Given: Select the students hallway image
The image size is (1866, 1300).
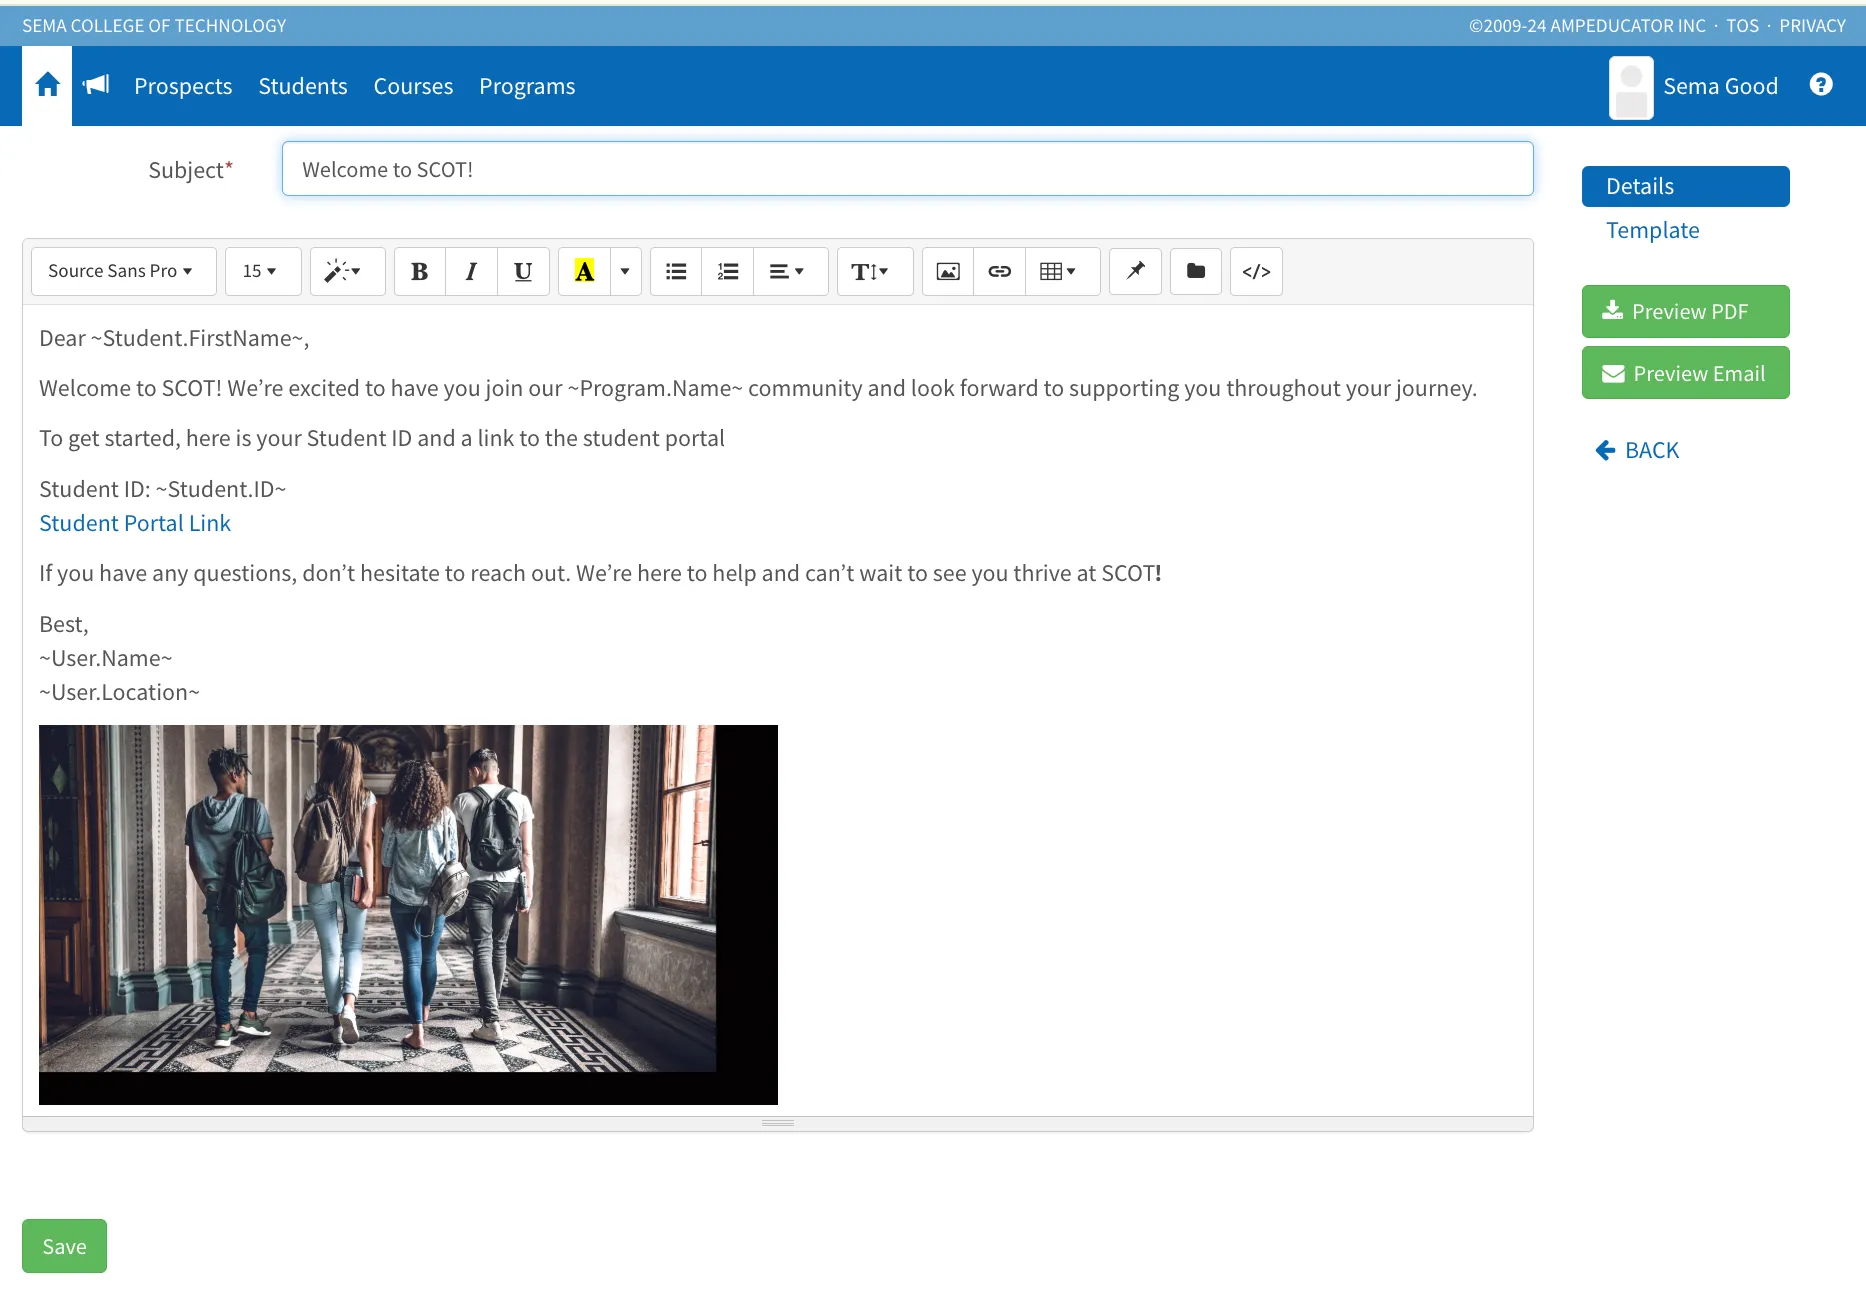Looking at the screenshot, I should [x=408, y=914].
